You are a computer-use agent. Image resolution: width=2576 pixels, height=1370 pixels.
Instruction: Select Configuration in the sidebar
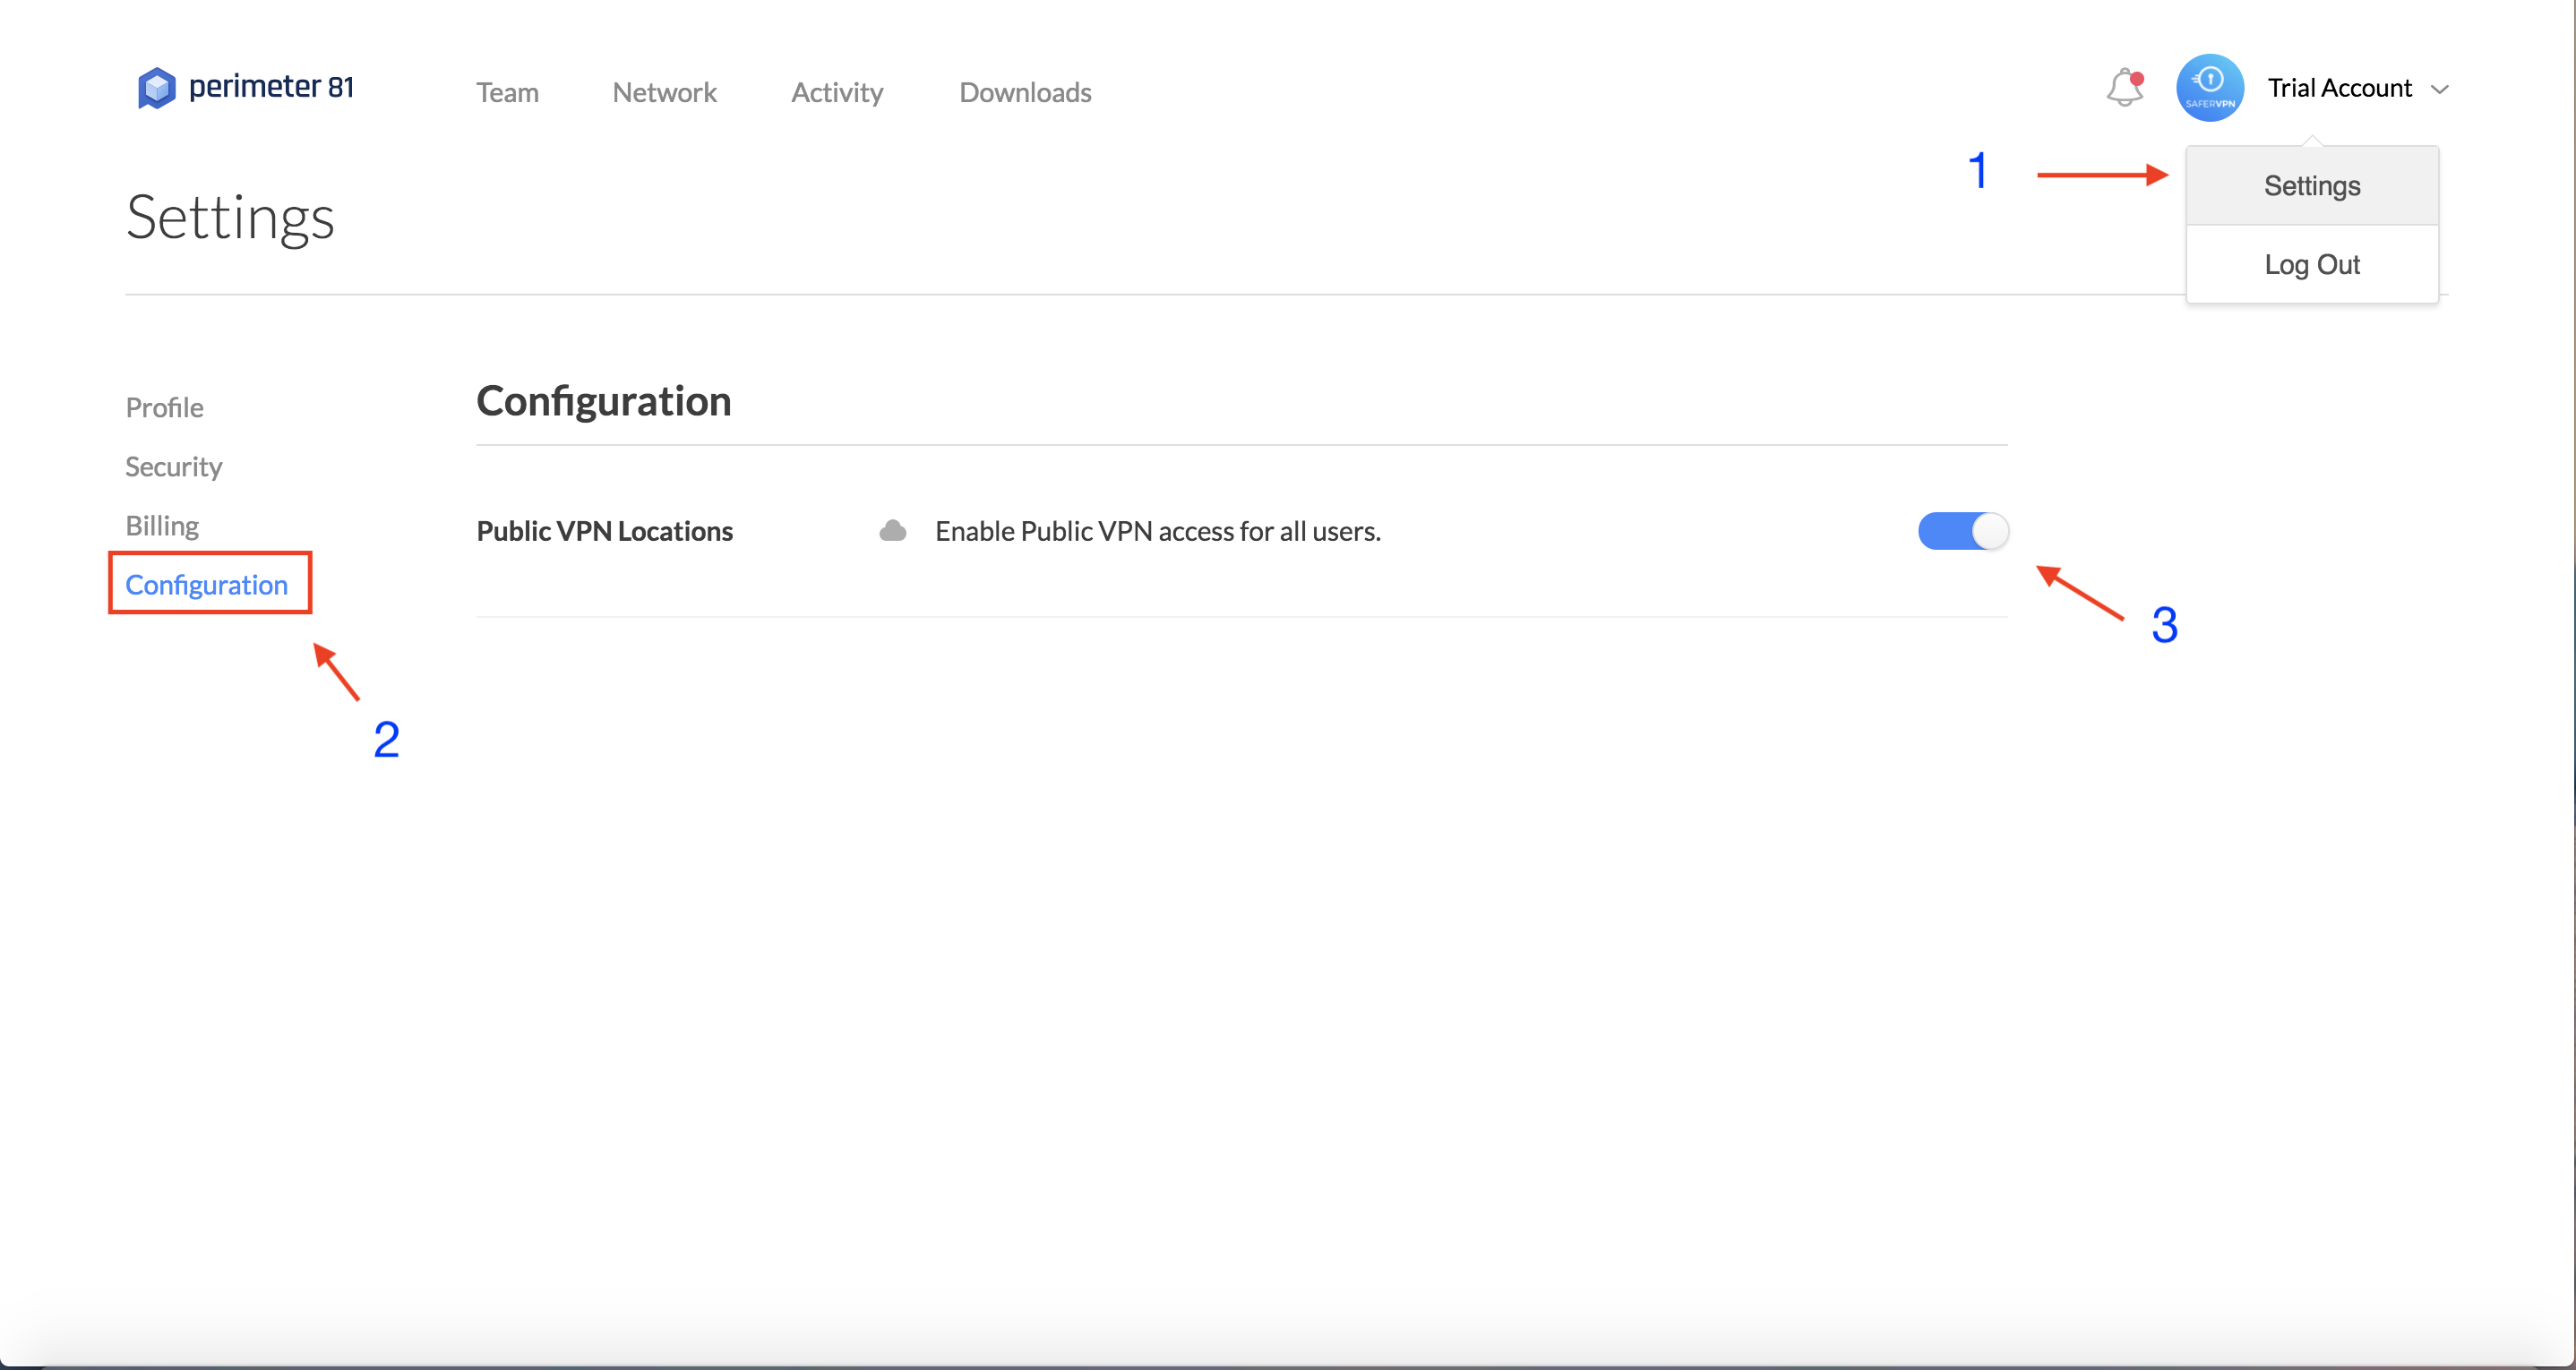coord(207,585)
